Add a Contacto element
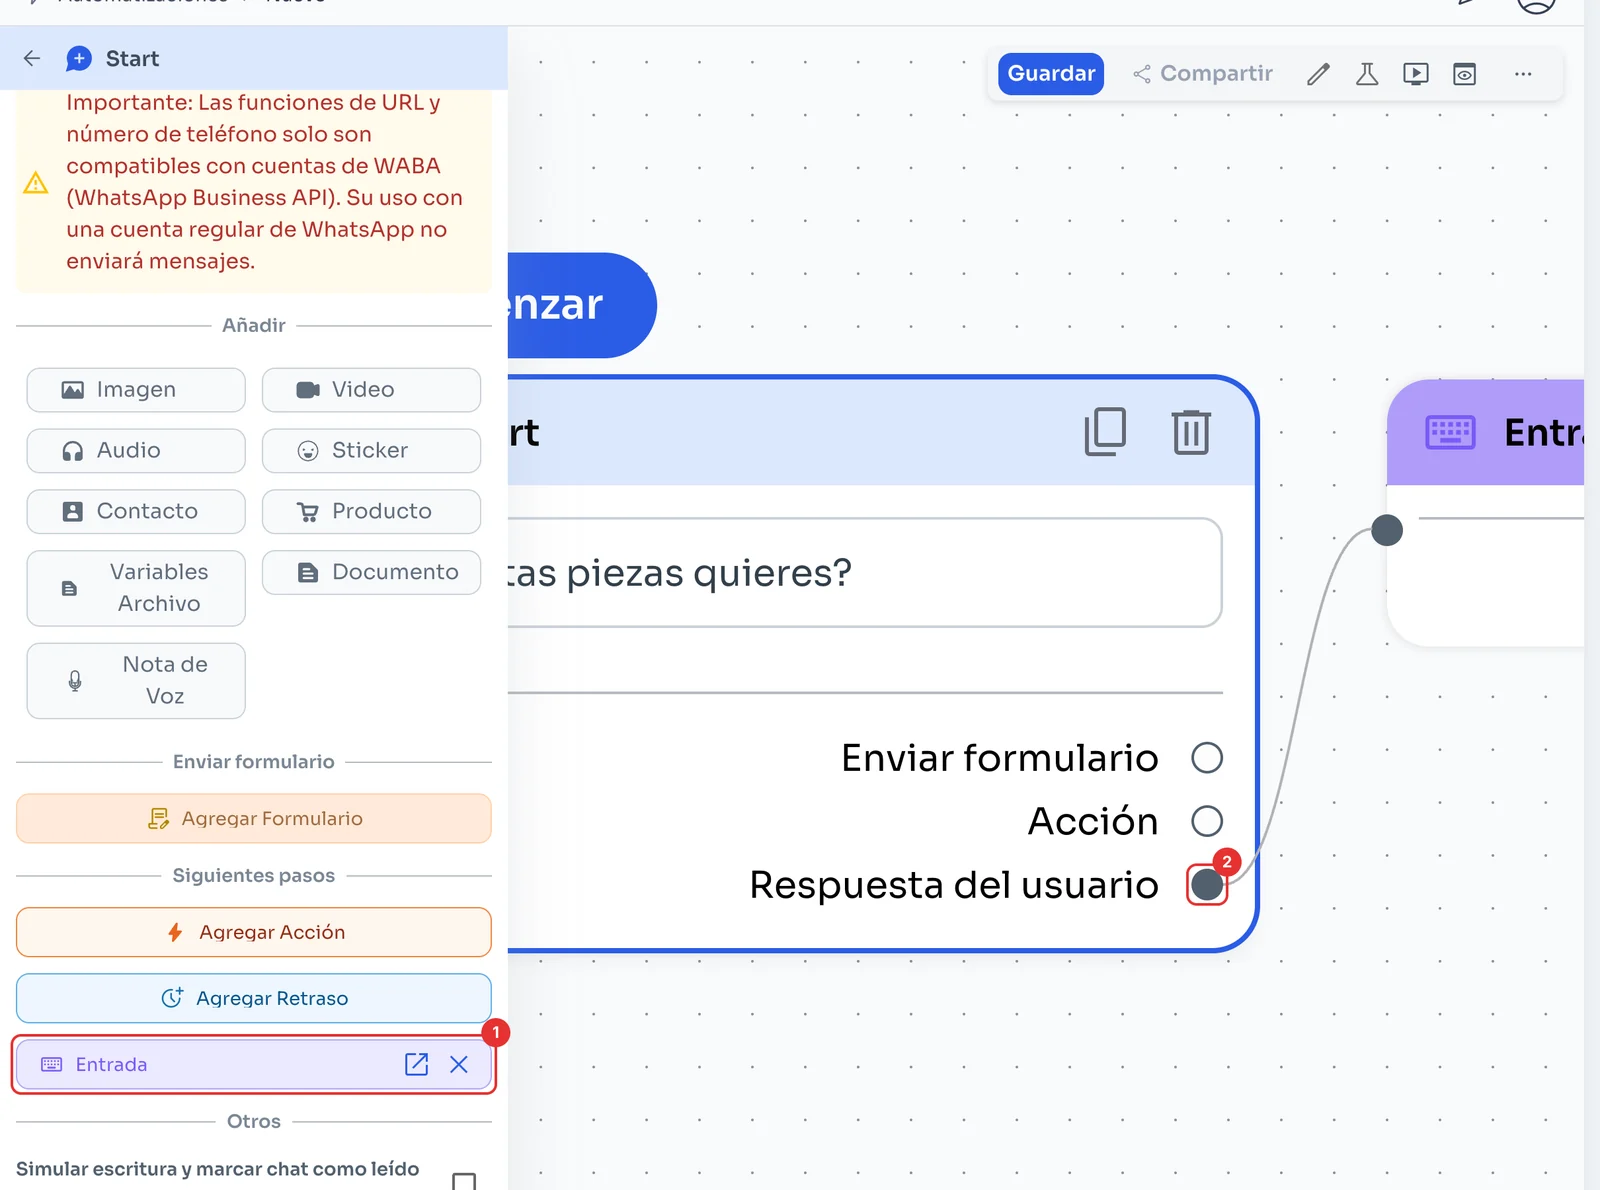Viewport: 1600px width, 1190px height. click(x=136, y=512)
